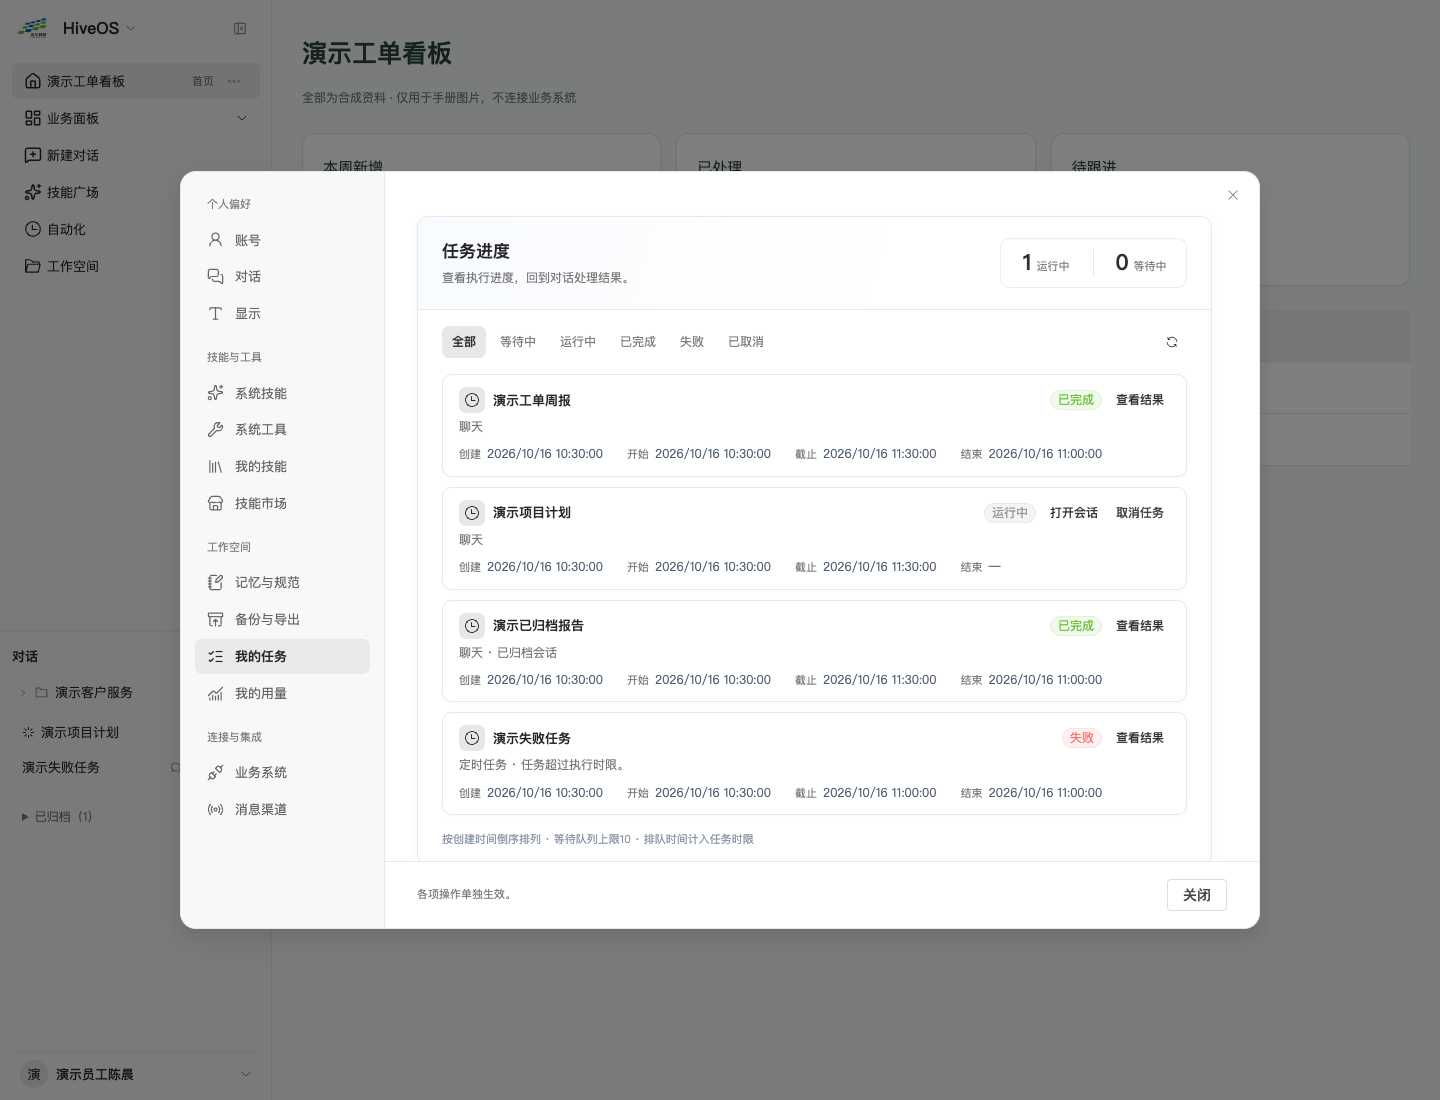Open 备份与导出 settings
1440x1100 pixels.
coord(282,620)
